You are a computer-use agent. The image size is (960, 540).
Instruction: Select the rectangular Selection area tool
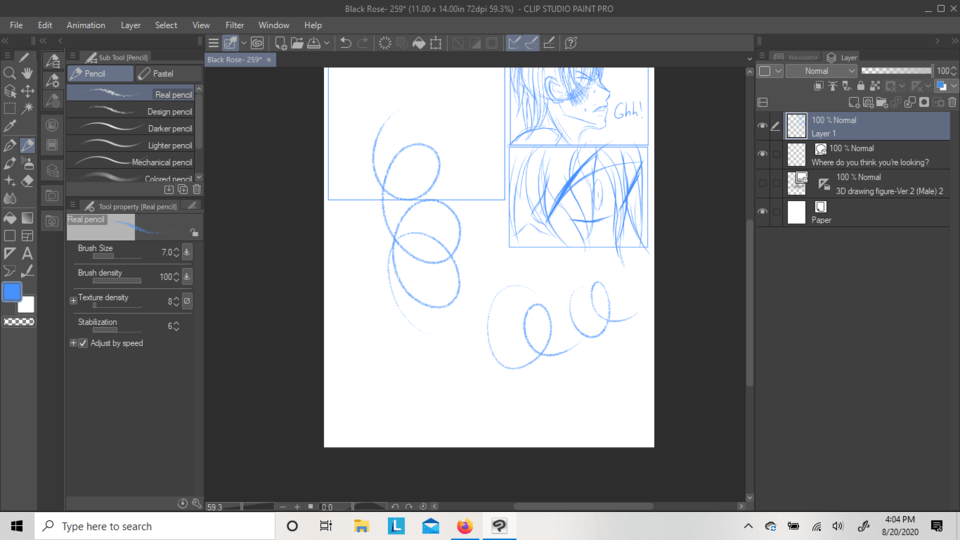[10, 109]
